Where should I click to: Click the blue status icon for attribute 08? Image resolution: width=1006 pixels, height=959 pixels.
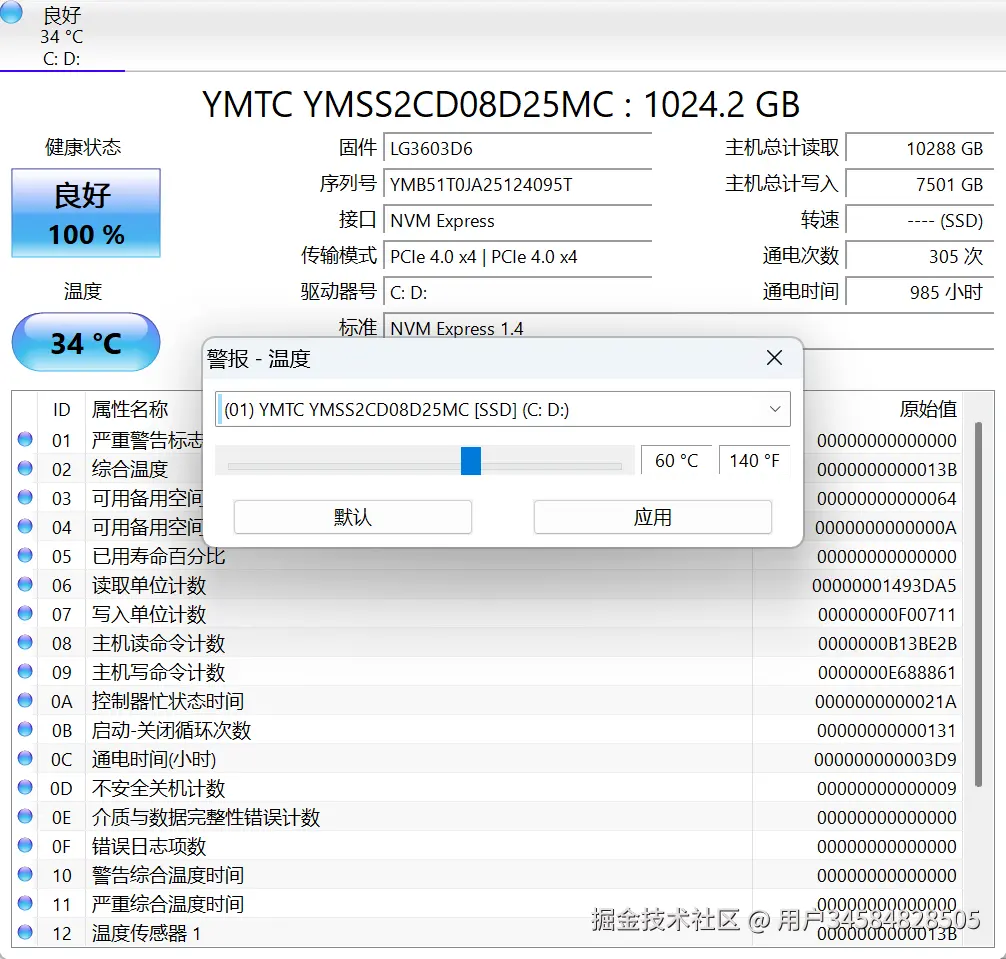(x=25, y=642)
